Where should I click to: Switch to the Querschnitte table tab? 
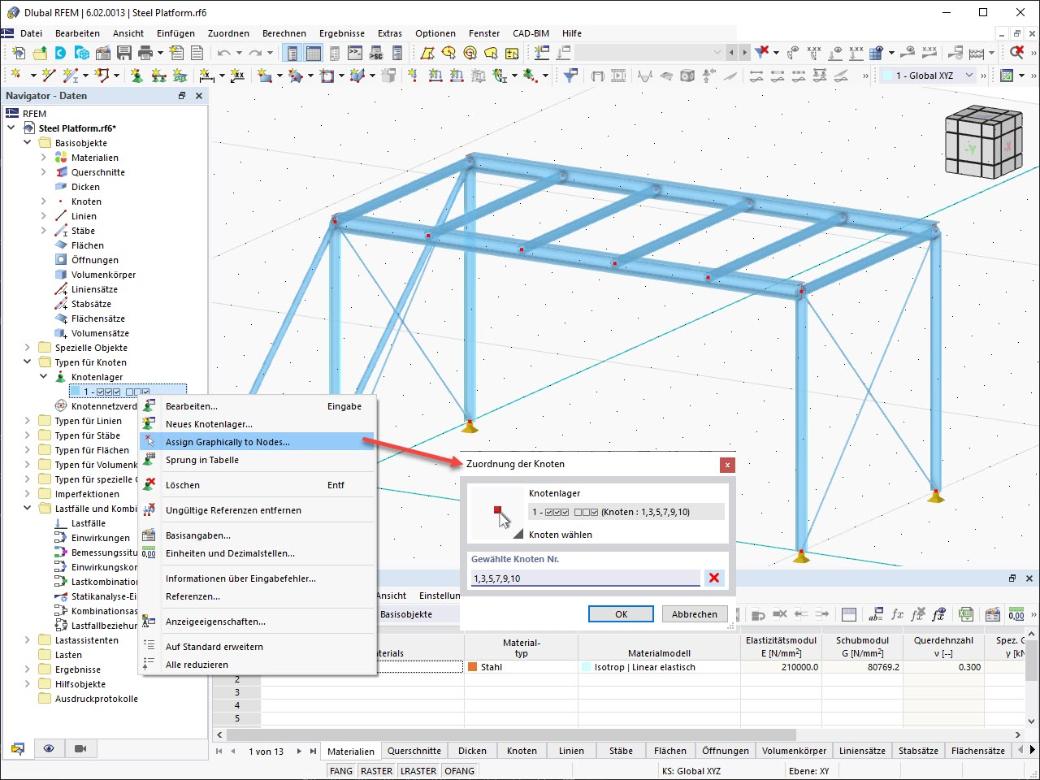(414, 751)
